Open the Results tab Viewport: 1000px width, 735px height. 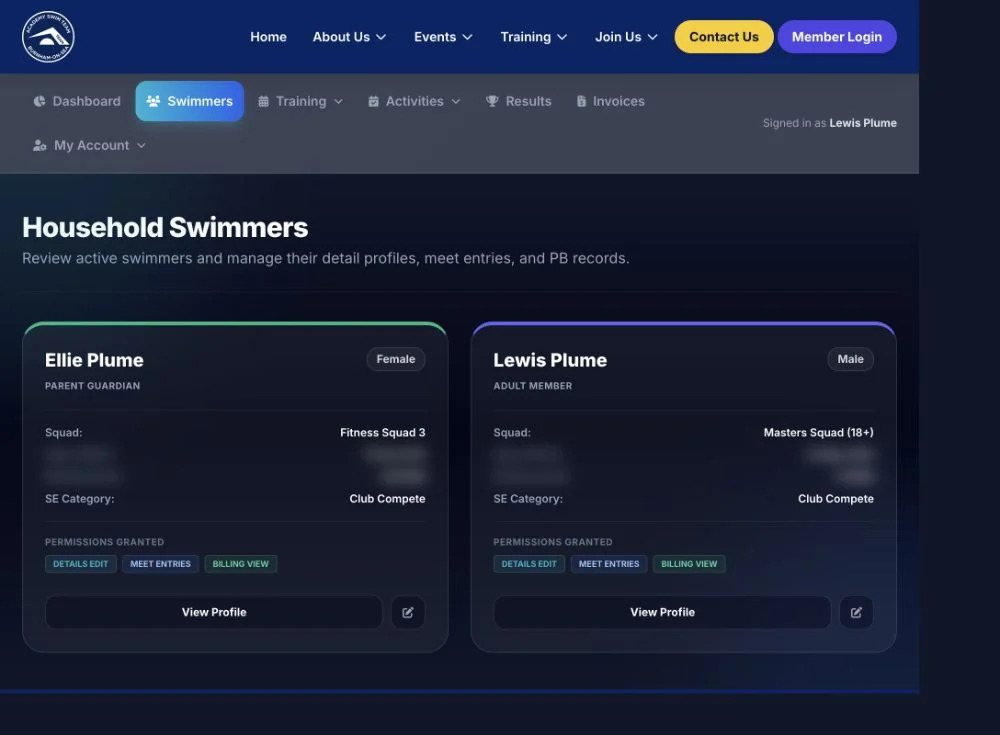pyautogui.click(x=518, y=101)
